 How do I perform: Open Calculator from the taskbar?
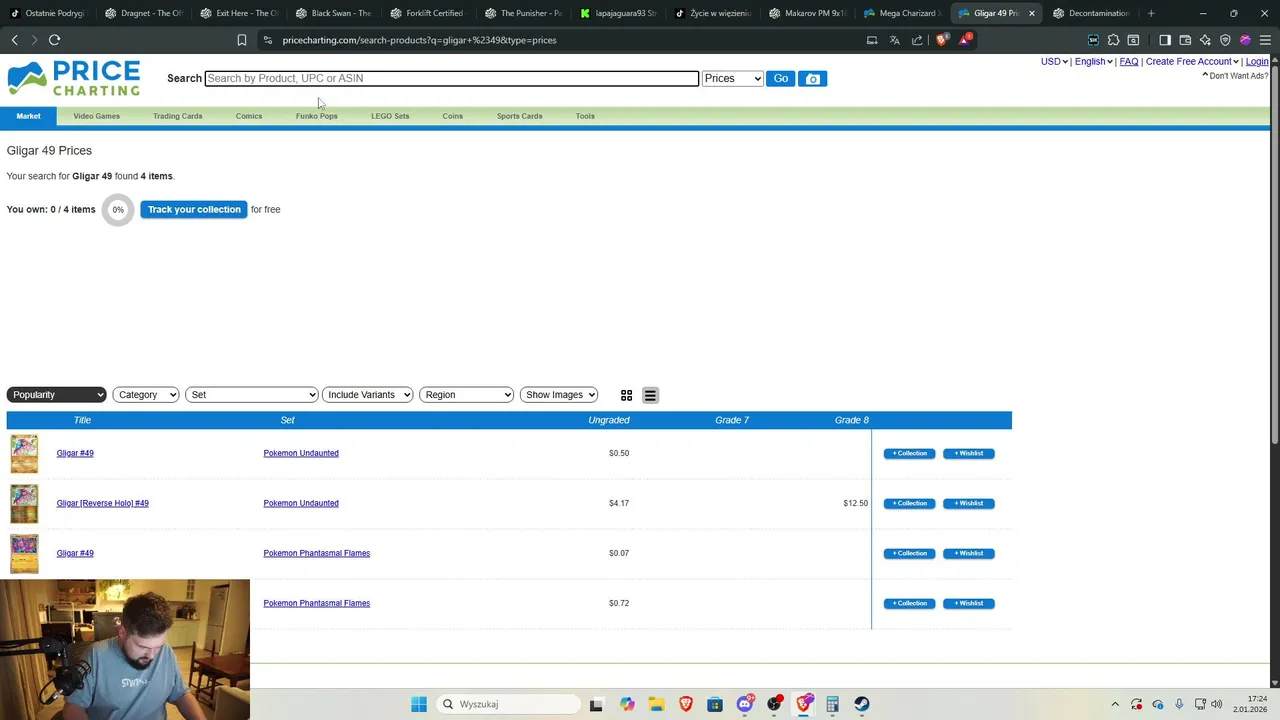click(x=832, y=704)
